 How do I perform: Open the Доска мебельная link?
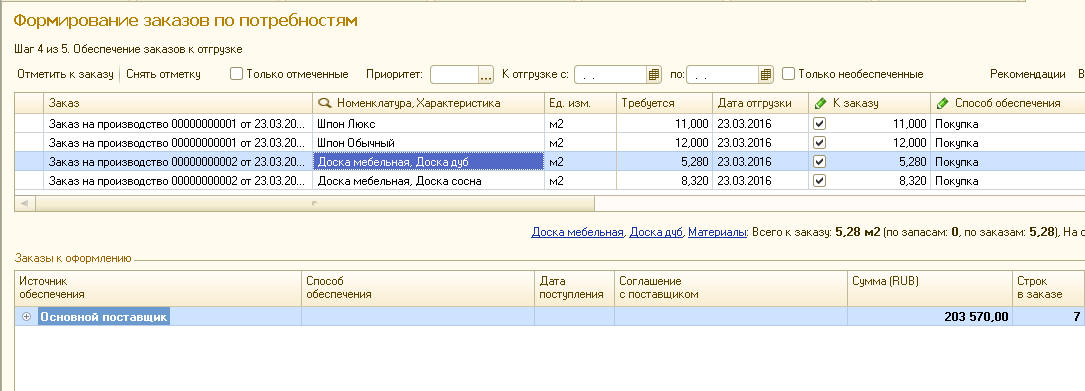tap(577, 233)
